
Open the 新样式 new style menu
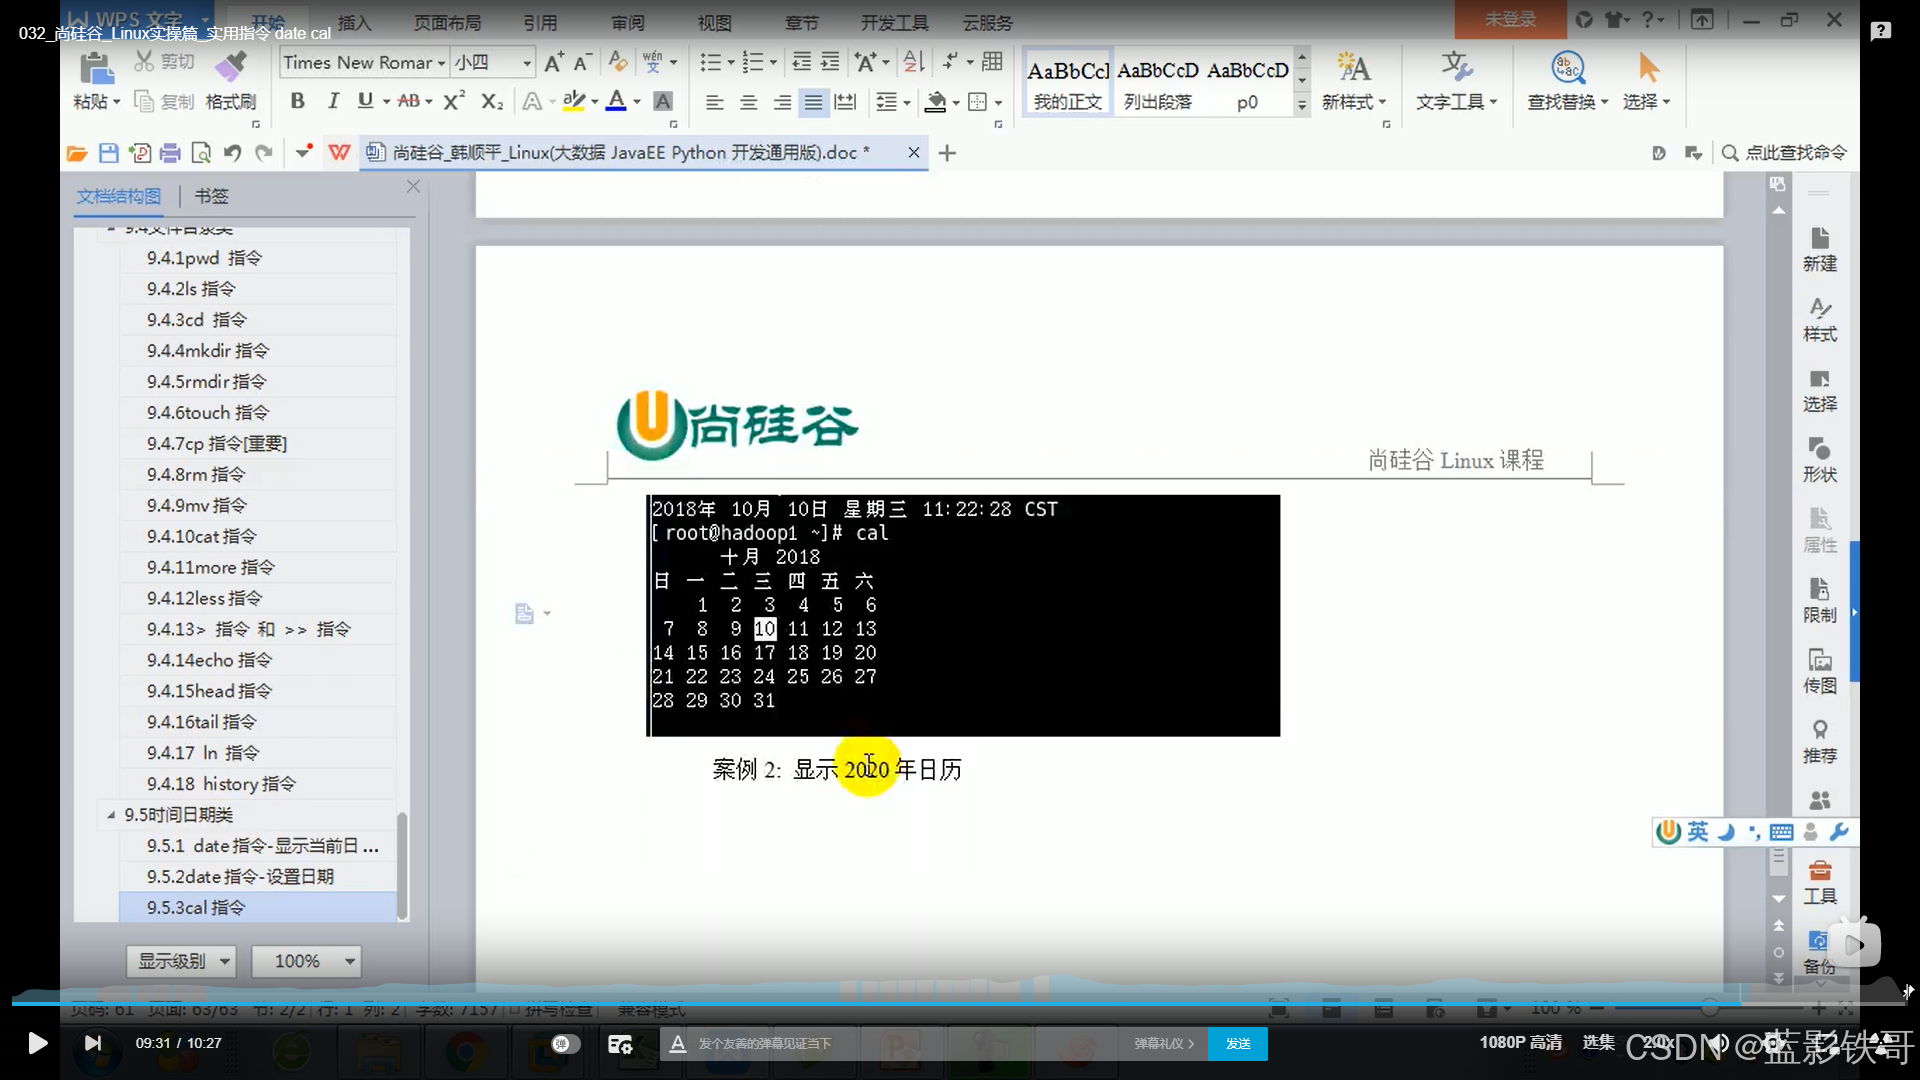[1353, 82]
